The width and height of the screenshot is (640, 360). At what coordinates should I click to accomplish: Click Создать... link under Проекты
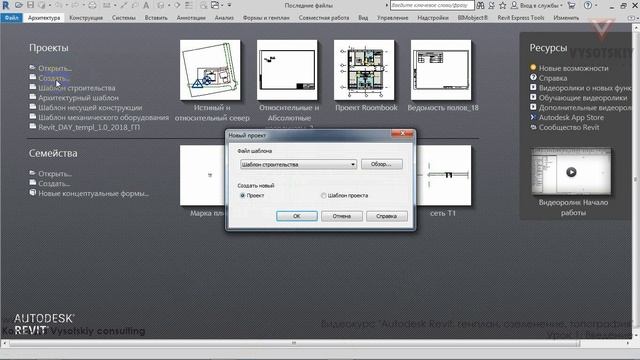pos(53,78)
